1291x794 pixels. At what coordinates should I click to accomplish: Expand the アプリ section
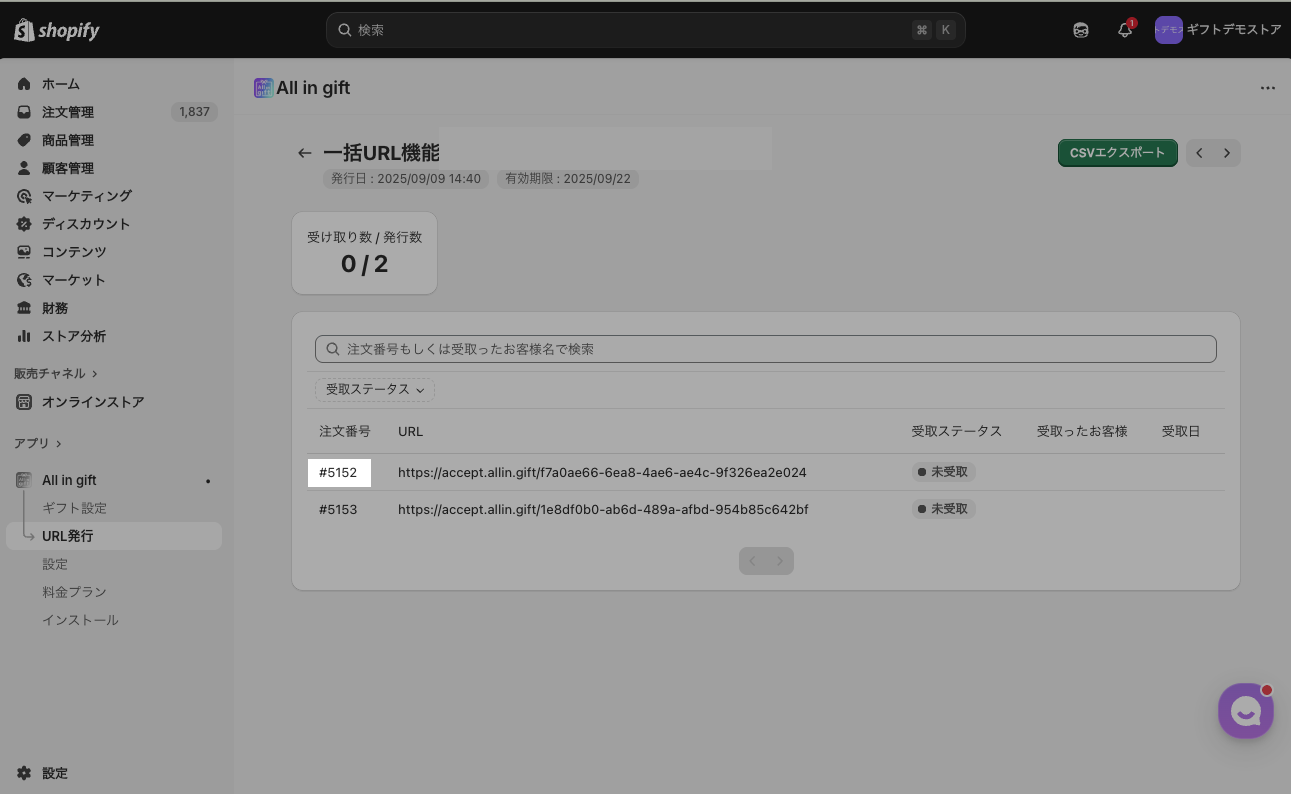[x=38, y=443]
